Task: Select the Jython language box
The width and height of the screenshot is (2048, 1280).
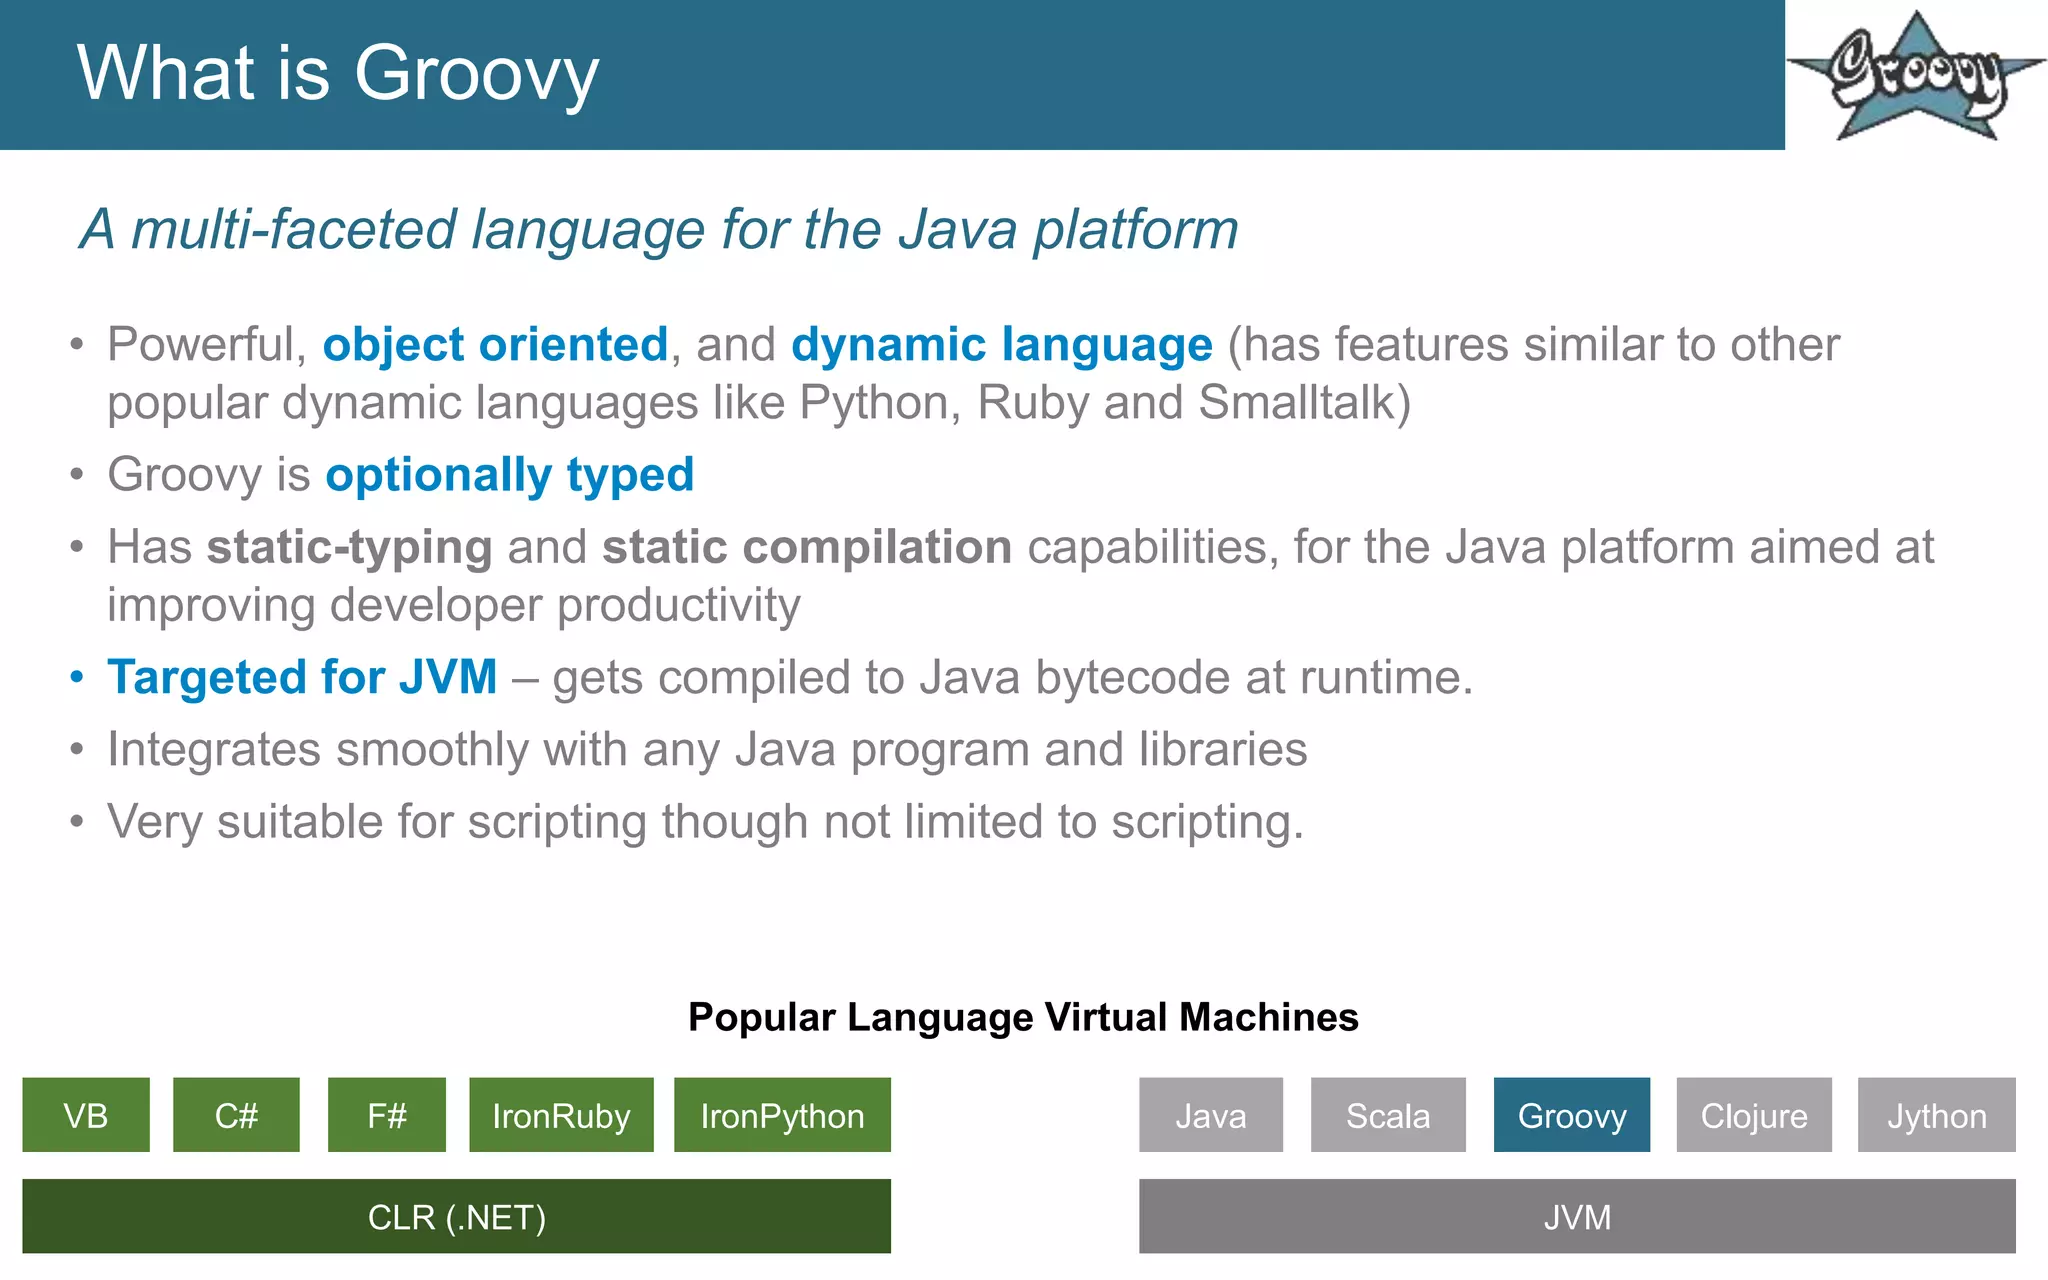Action: pyautogui.click(x=1936, y=1115)
